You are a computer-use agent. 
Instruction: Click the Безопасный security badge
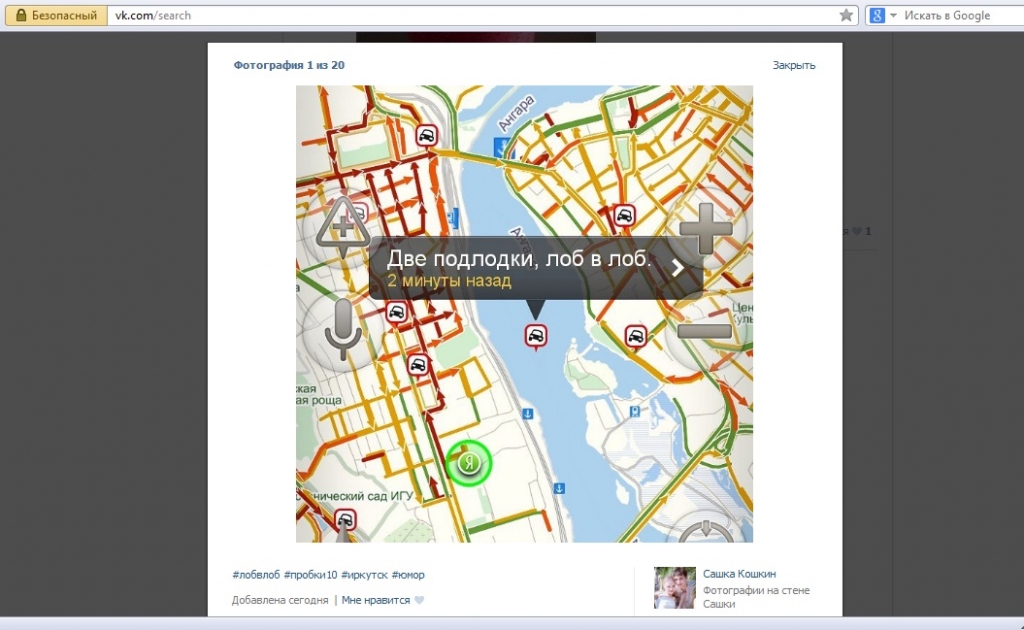coord(56,15)
